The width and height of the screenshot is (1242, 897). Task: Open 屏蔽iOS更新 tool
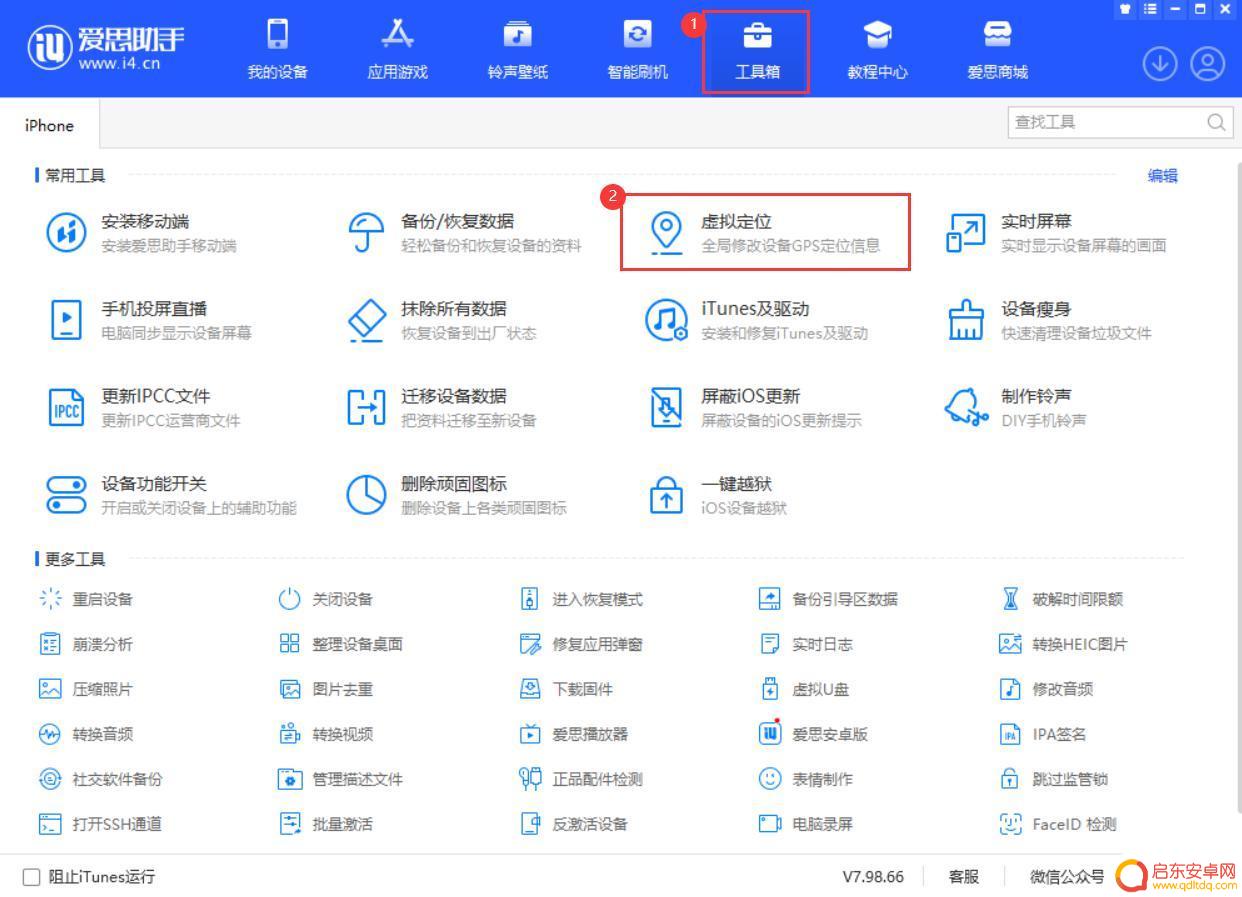(754, 408)
